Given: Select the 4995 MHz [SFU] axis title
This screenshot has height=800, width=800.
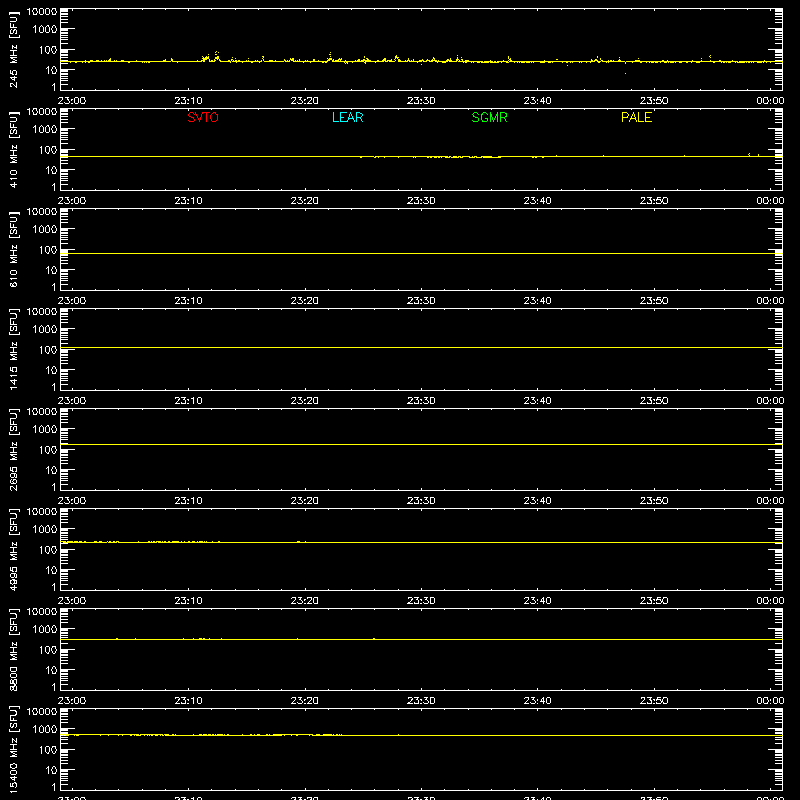Looking at the screenshot, I should tap(13, 549).
